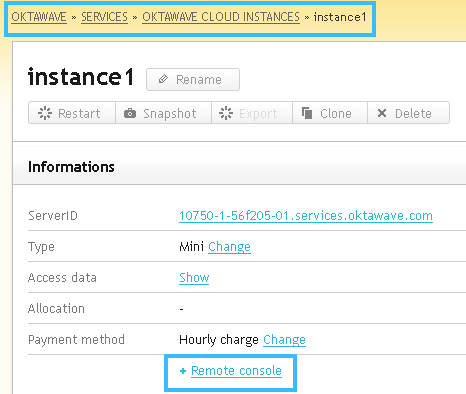Image resolution: width=466 pixels, height=394 pixels.
Task: Change the Hourly charge payment method
Action: [x=284, y=340]
